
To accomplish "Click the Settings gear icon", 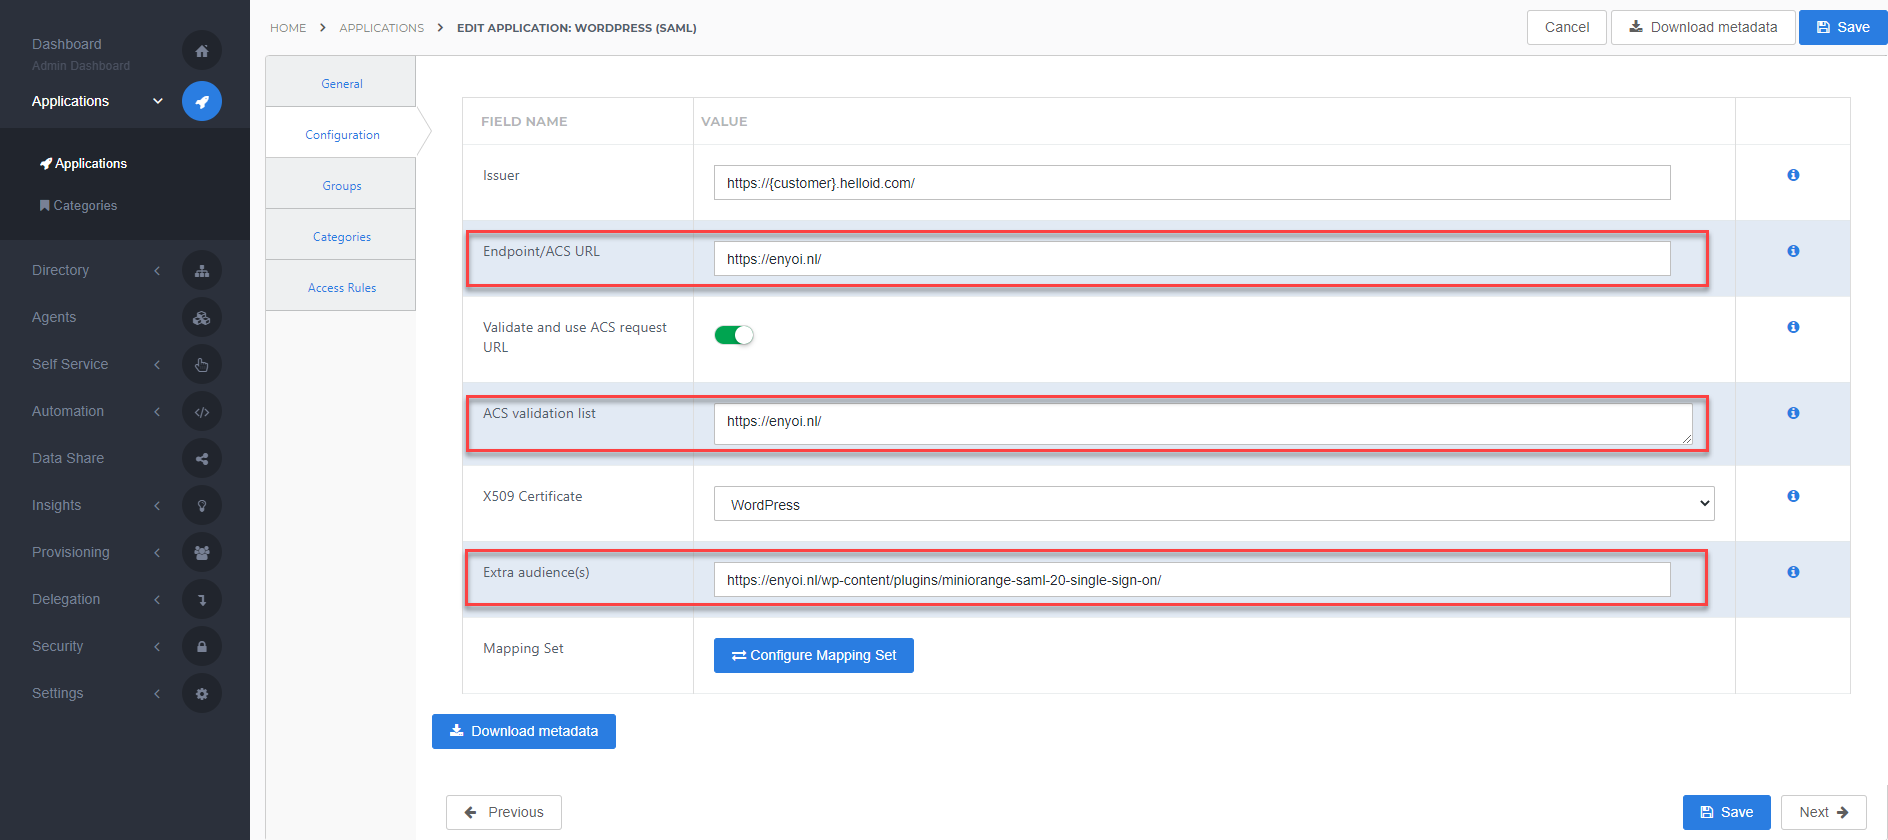I will (202, 694).
